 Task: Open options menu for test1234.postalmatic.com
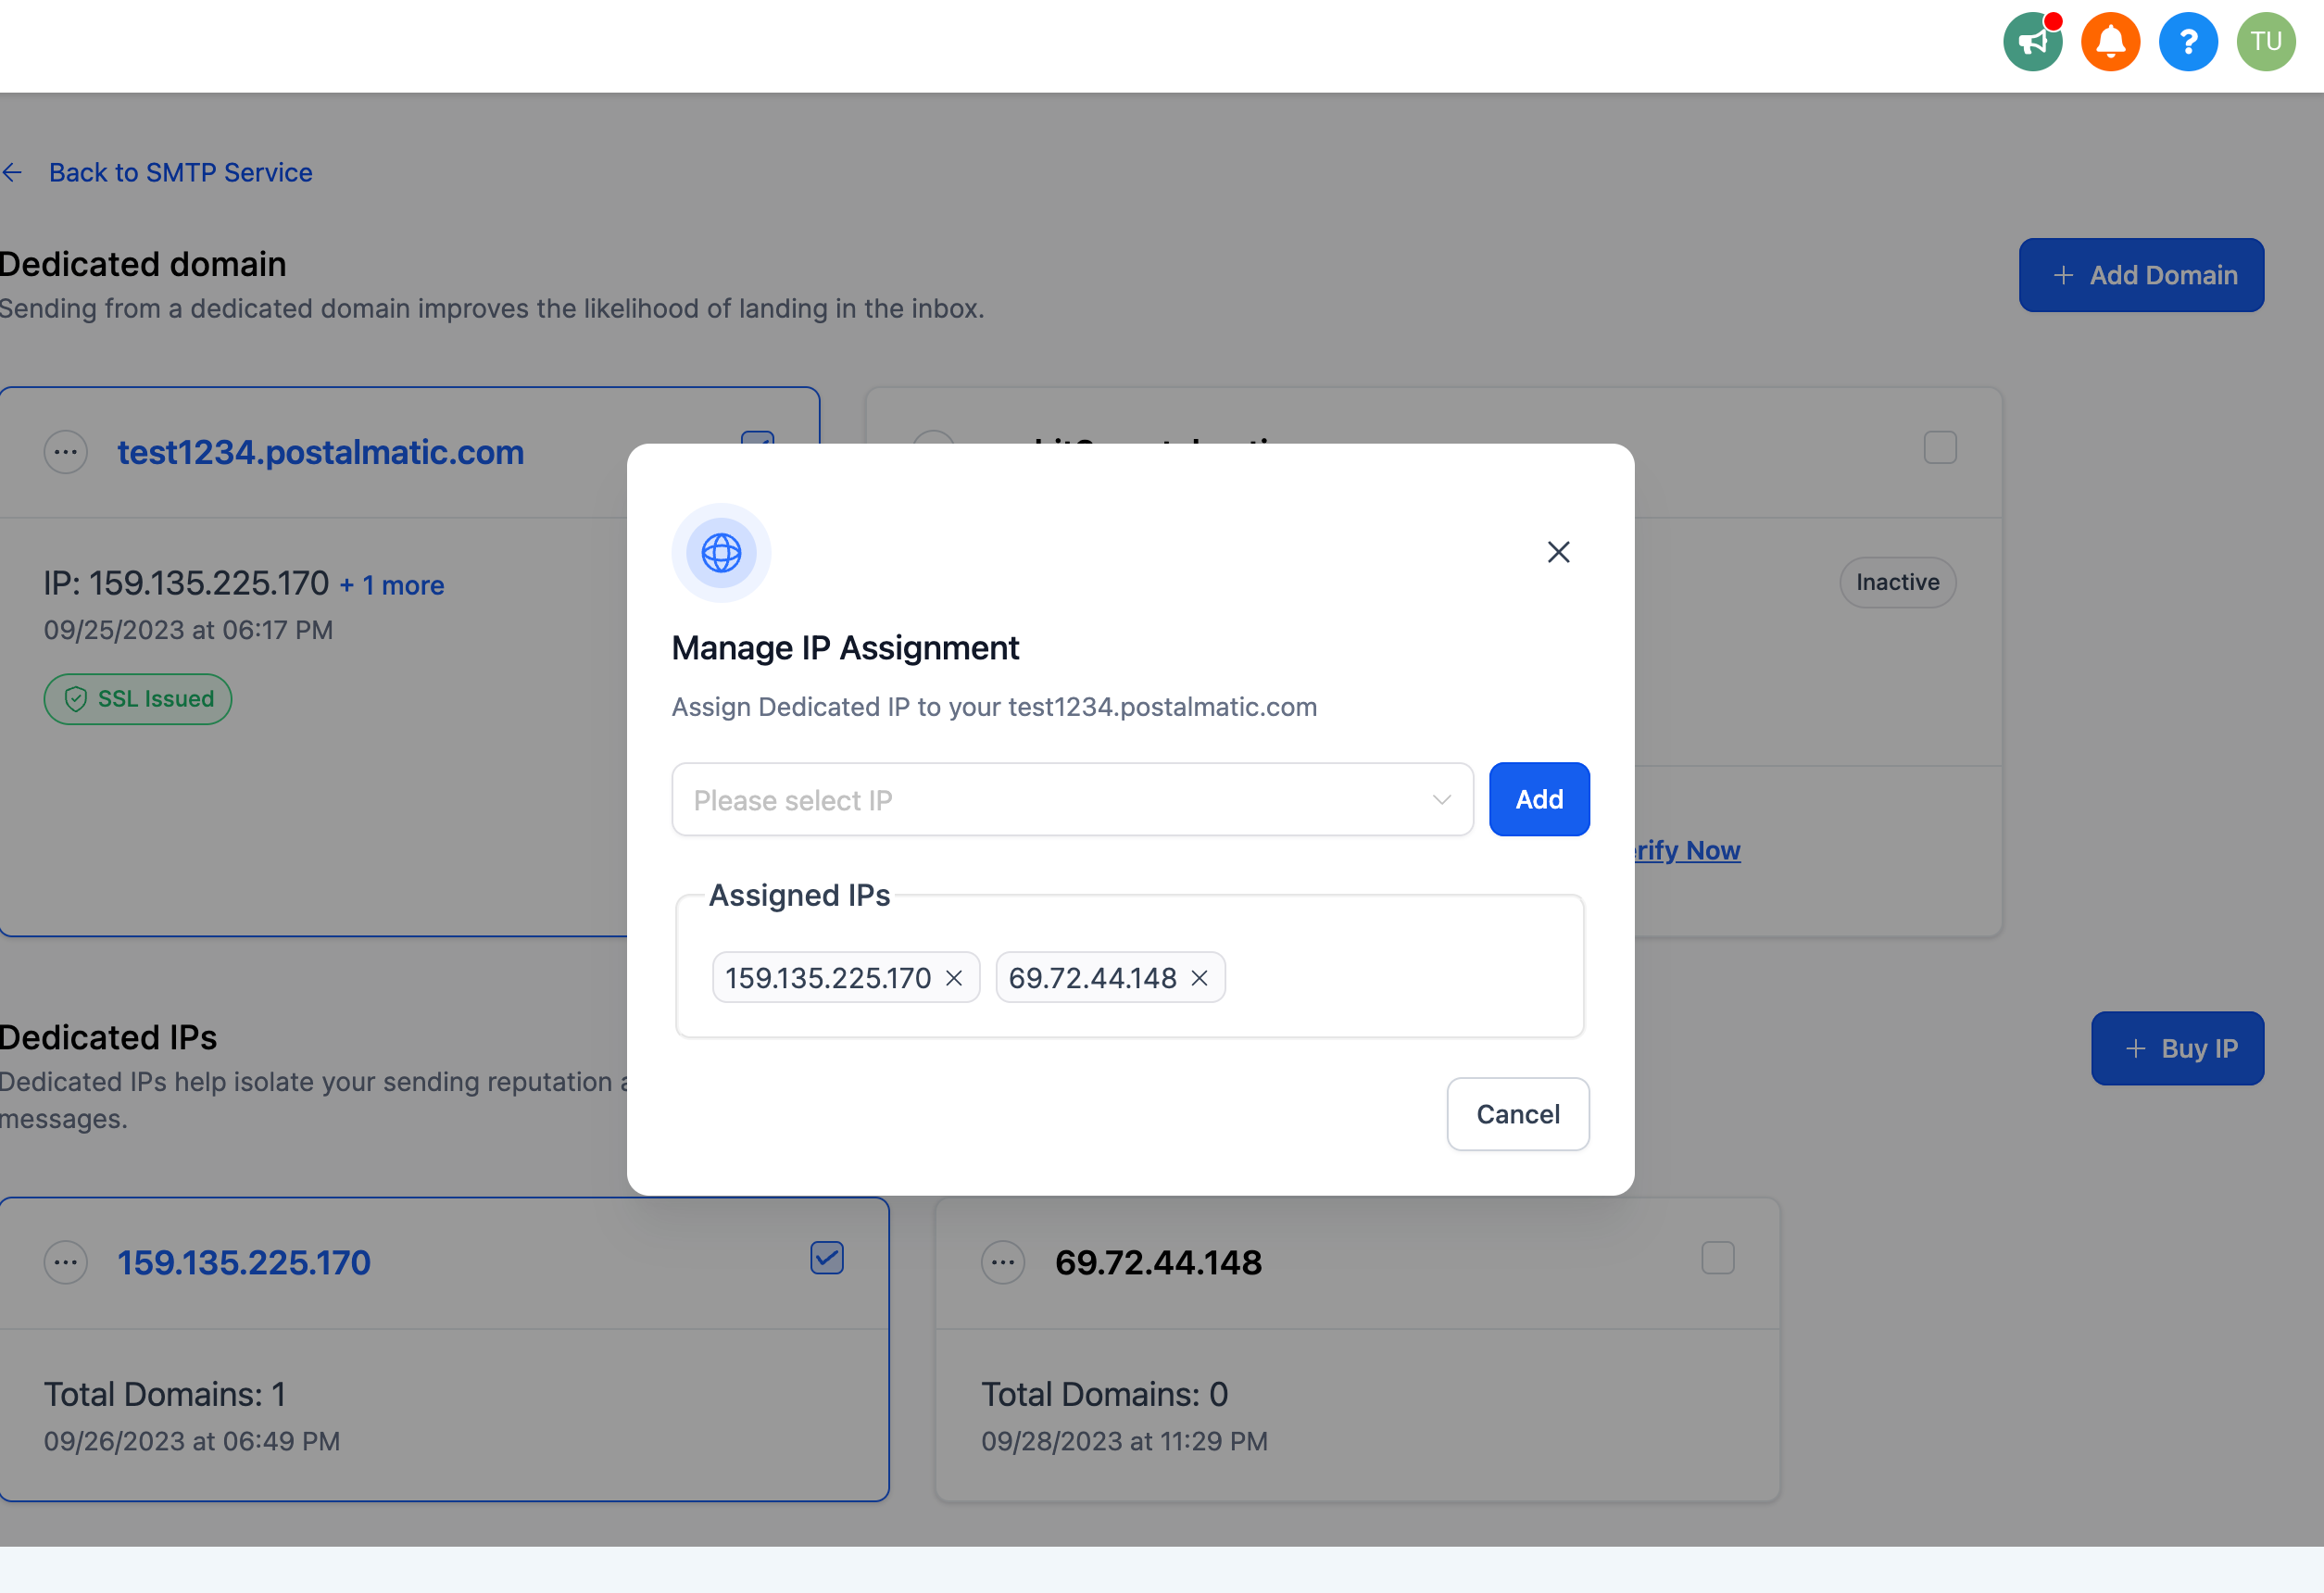(66, 452)
